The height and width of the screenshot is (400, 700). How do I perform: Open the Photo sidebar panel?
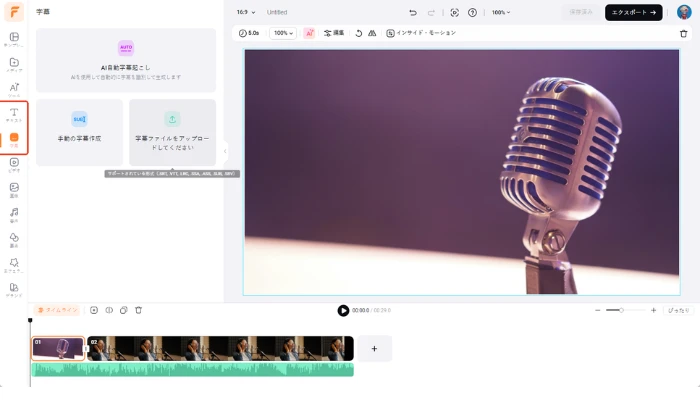[14, 190]
